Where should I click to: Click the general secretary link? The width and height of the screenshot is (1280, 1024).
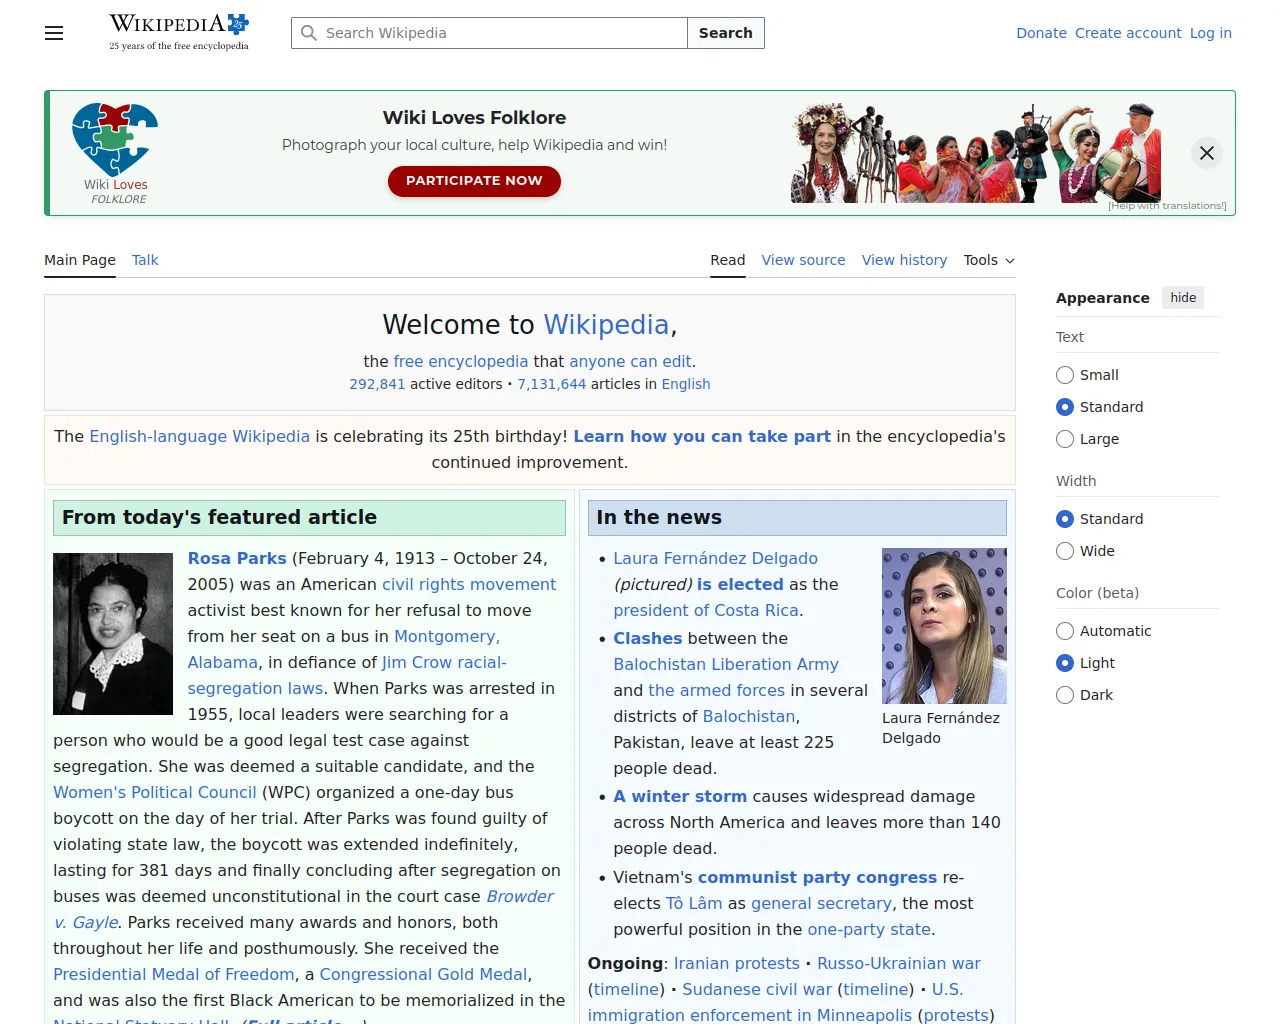click(x=821, y=903)
